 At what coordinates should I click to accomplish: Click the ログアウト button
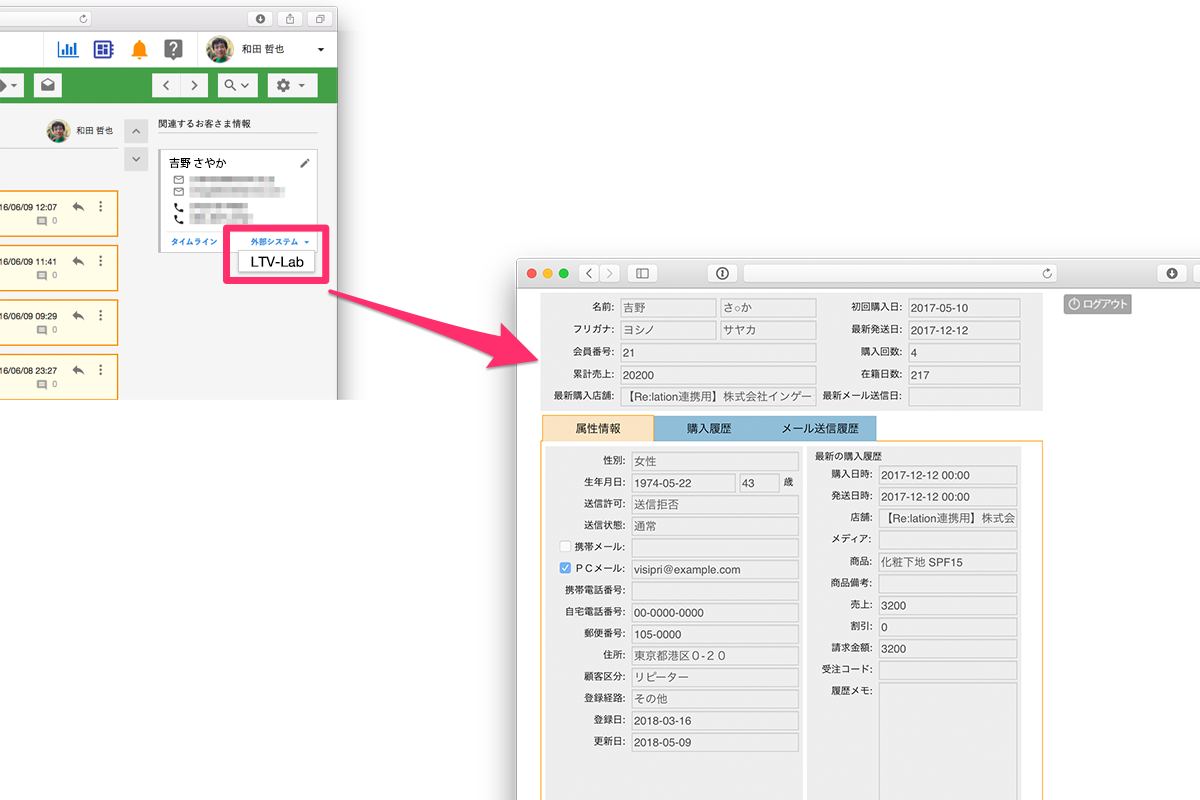pyautogui.click(x=1098, y=304)
